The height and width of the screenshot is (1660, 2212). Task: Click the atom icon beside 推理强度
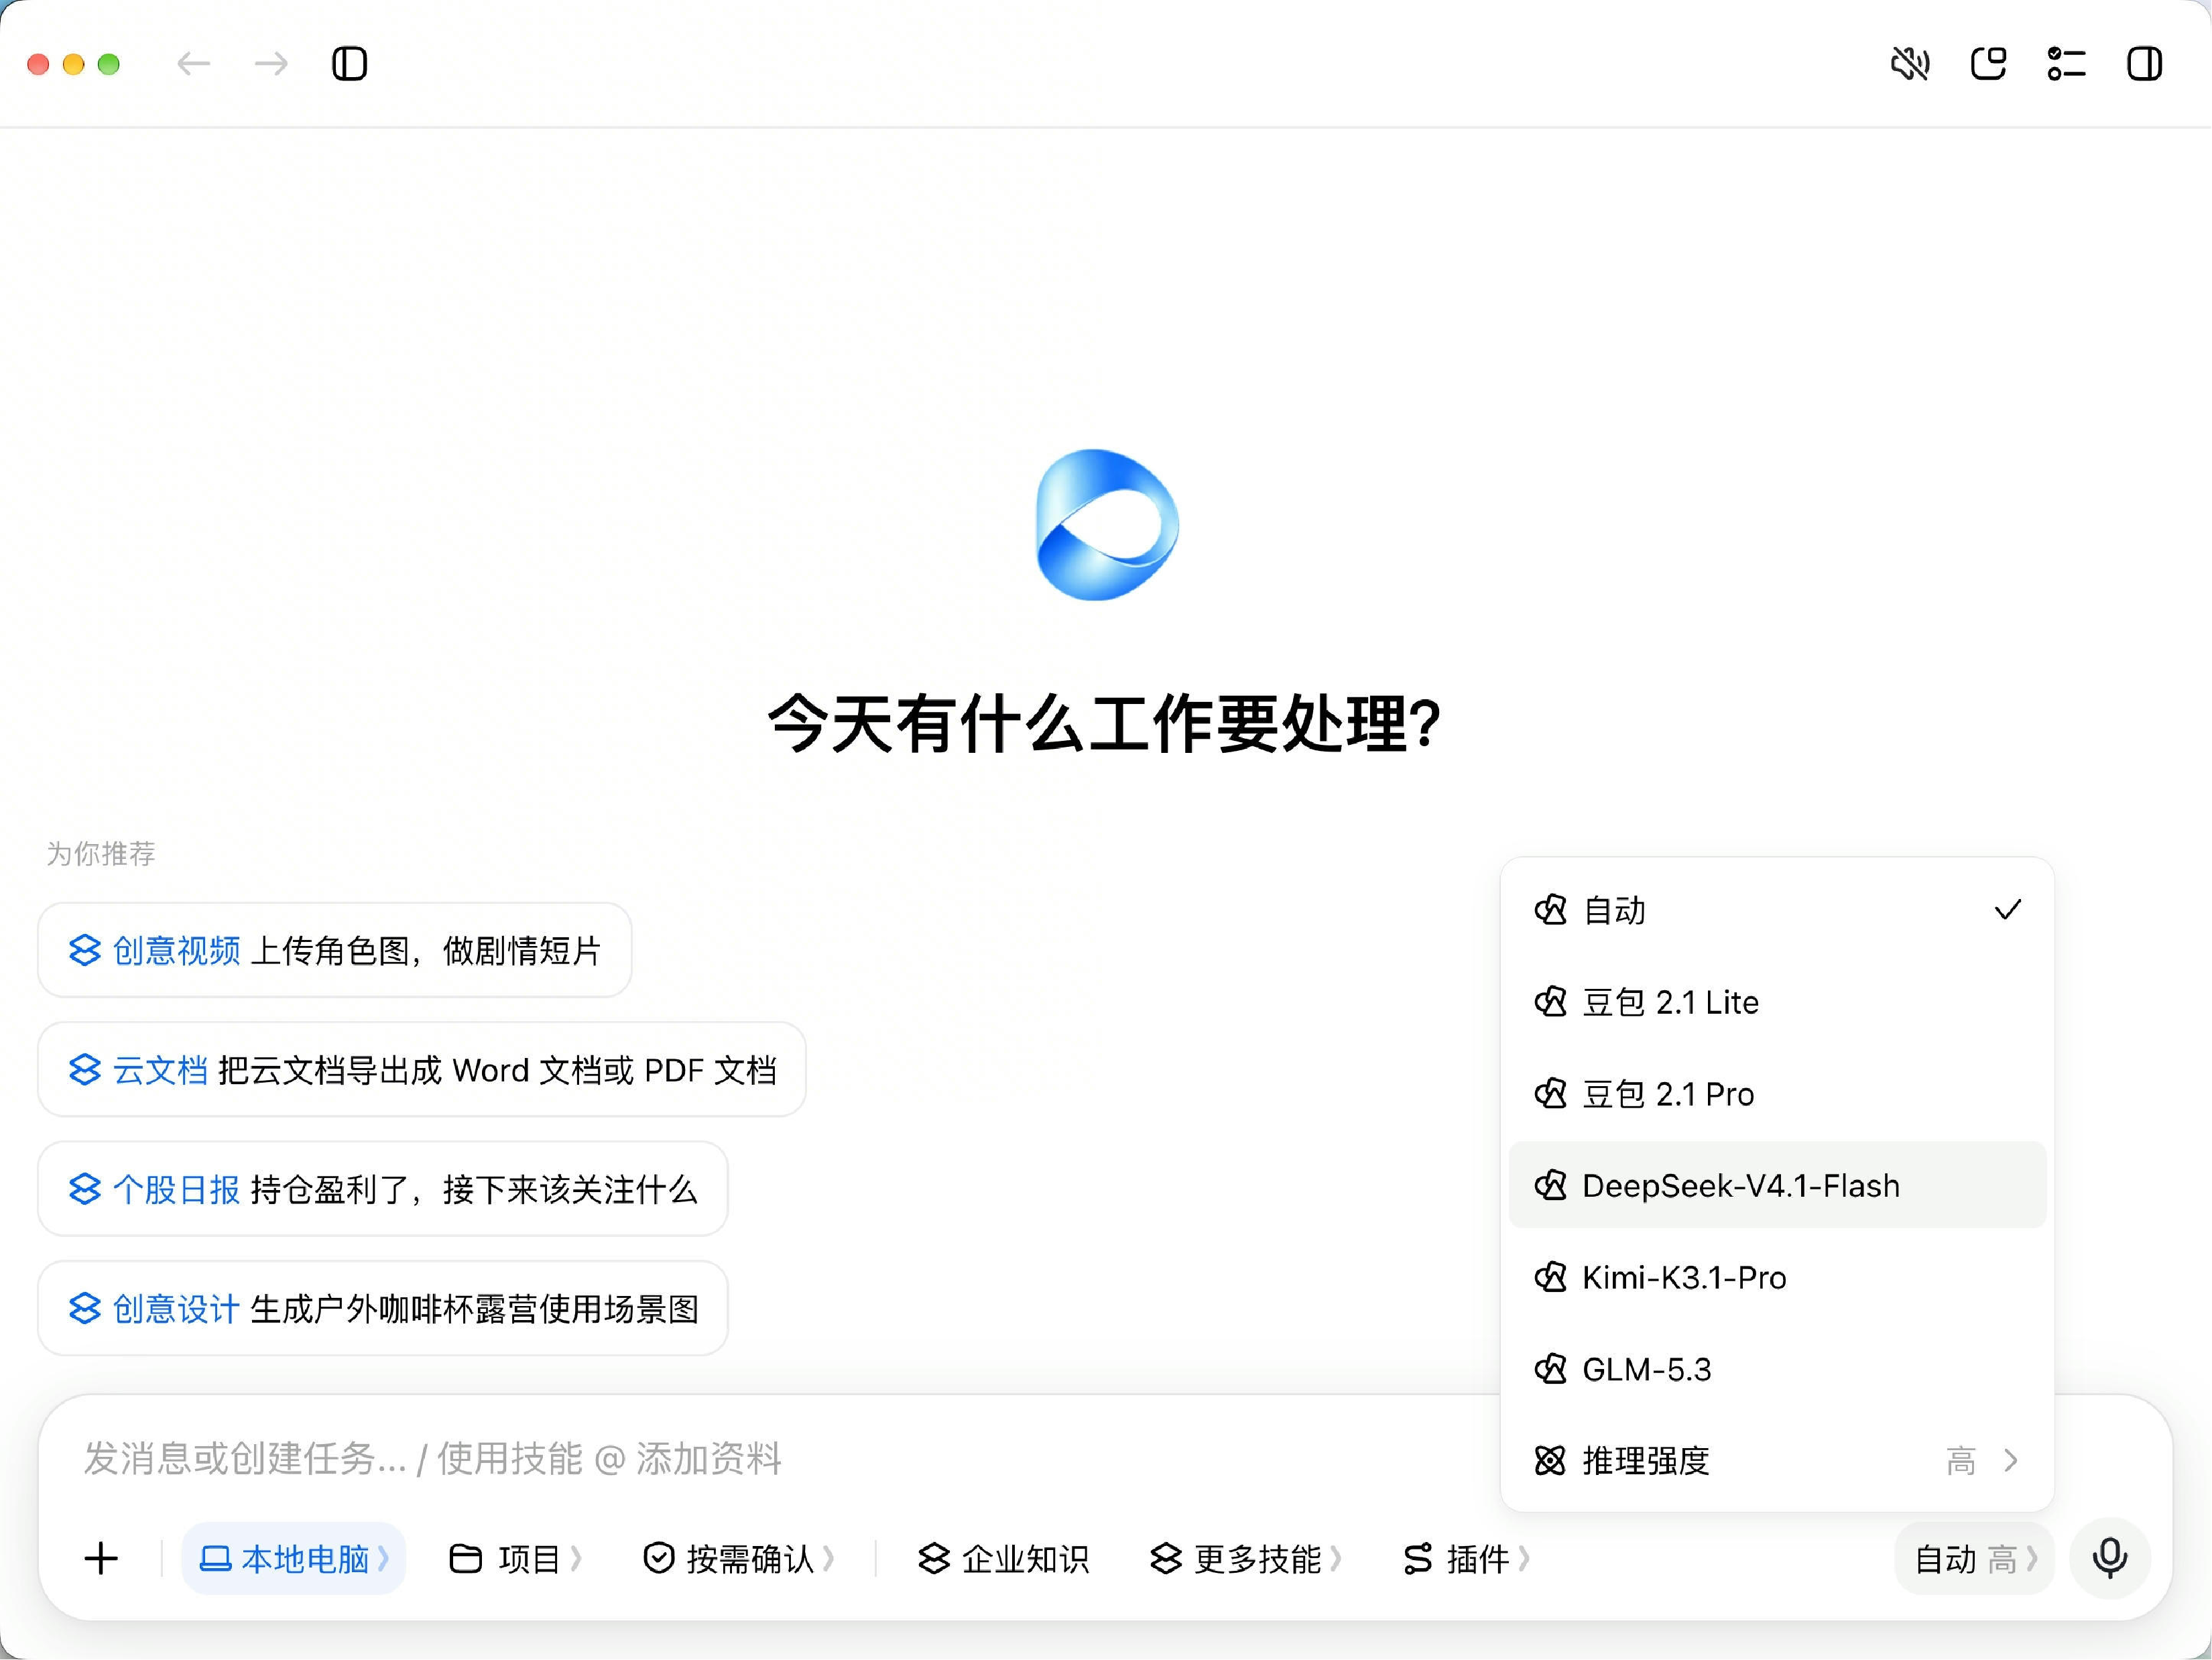[1550, 1461]
